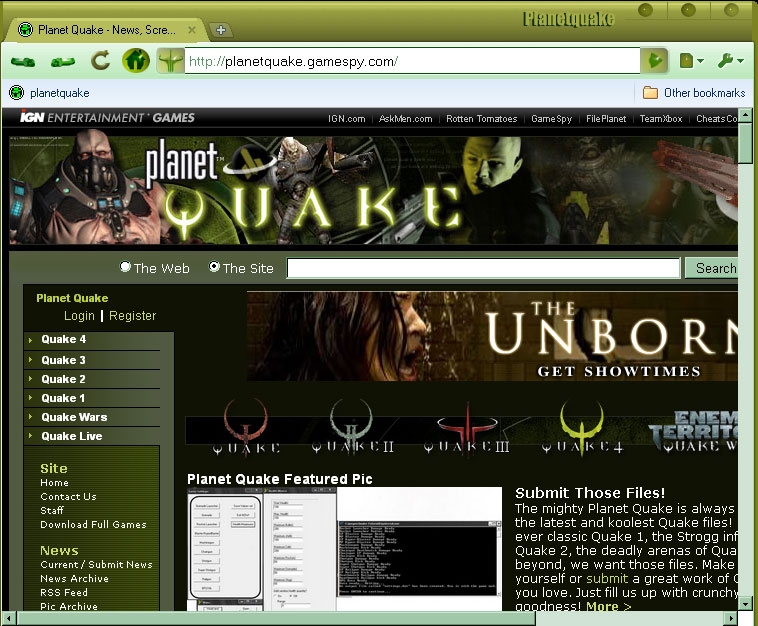Reload the page with the refresh icon
The width and height of the screenshot is (758, 626).
(x=100, y=61)
